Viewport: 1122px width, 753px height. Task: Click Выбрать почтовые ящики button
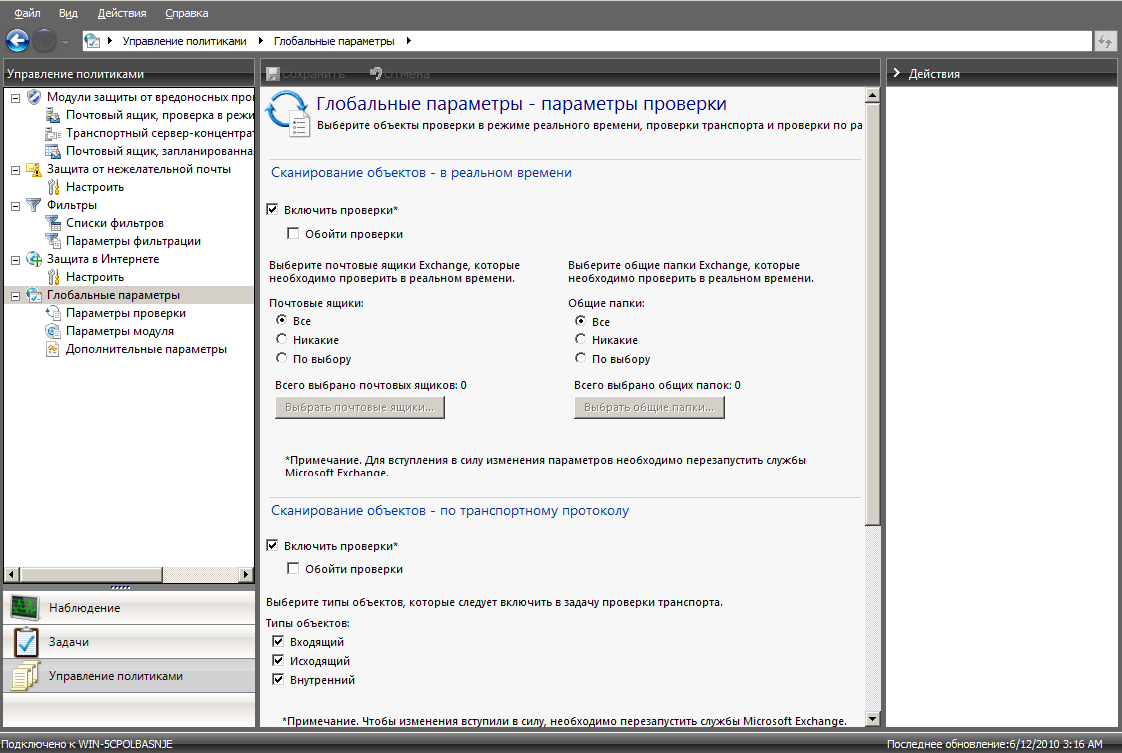pyautogui.click(x=360, y=407)
